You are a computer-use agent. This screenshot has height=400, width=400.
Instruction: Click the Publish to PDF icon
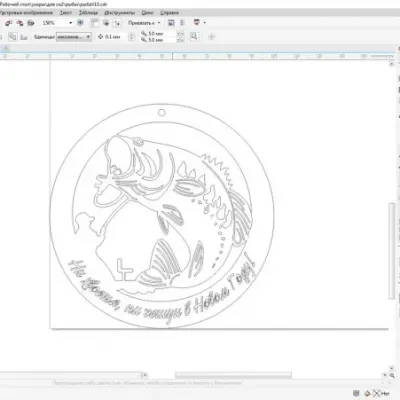pyautogui.click(x=31, y=23)
